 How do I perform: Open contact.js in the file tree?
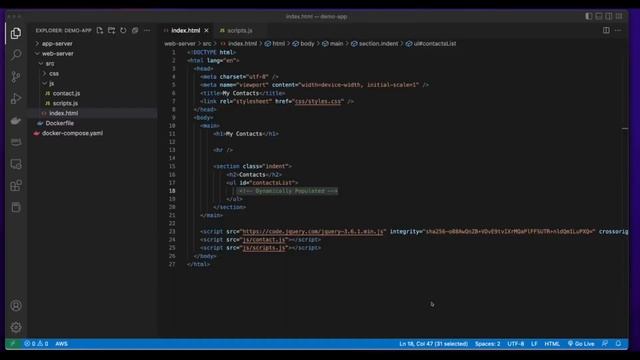click(66, 93)
